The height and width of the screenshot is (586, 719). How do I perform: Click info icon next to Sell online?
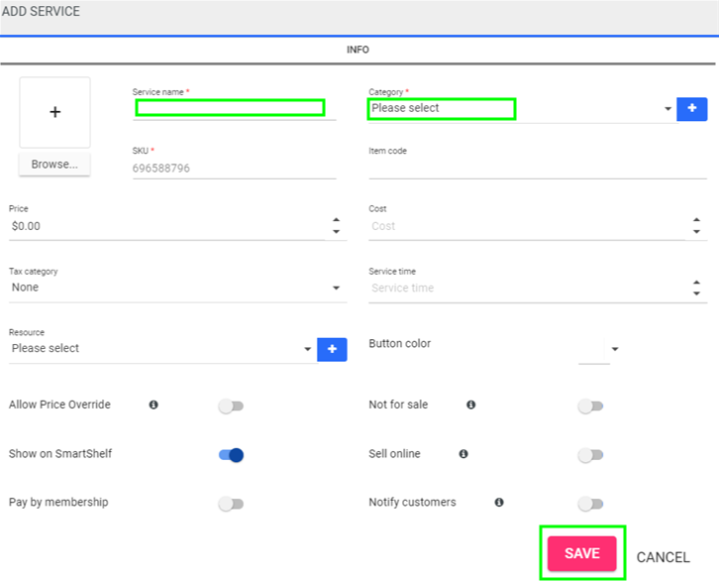pyautogui.click(x=463, y=454)
